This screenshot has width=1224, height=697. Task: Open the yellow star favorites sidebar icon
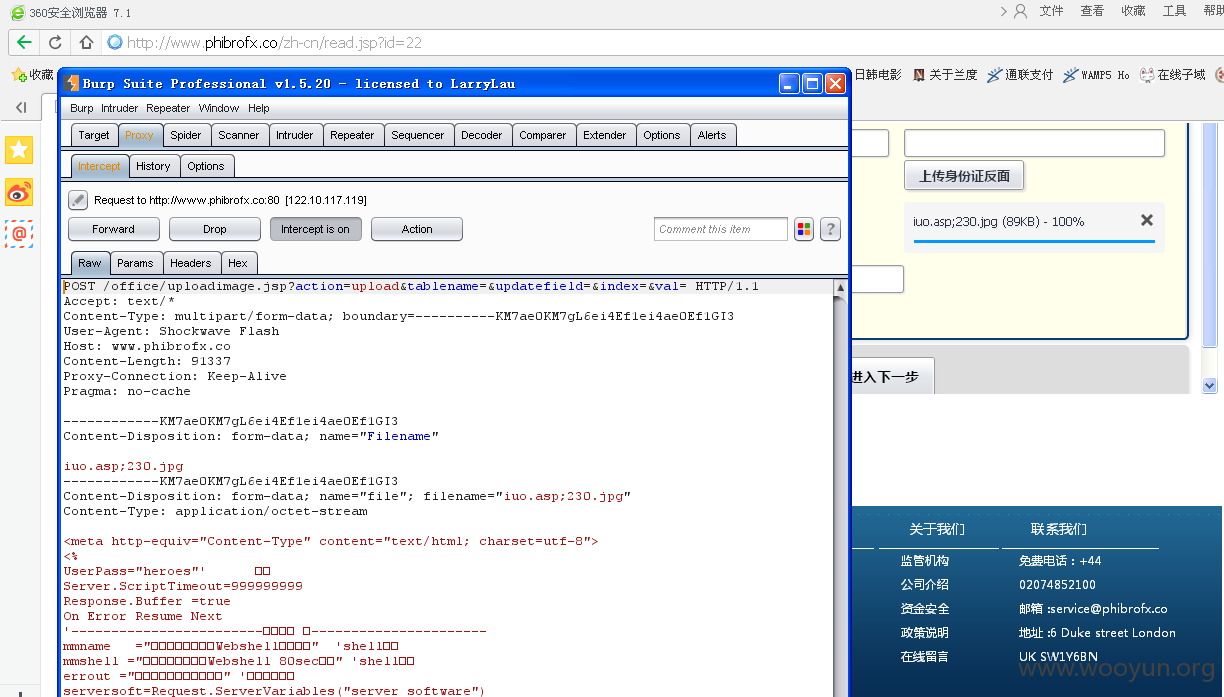tap(19, 150)
